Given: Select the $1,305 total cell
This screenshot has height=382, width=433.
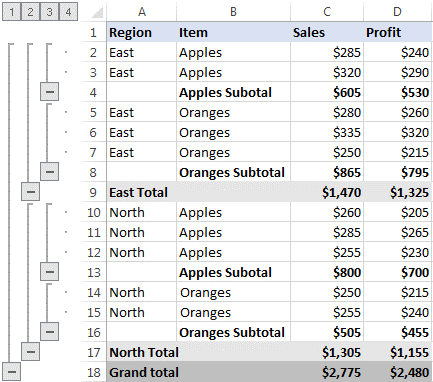Looking at the screenshot, I should [x=327, y=352].
